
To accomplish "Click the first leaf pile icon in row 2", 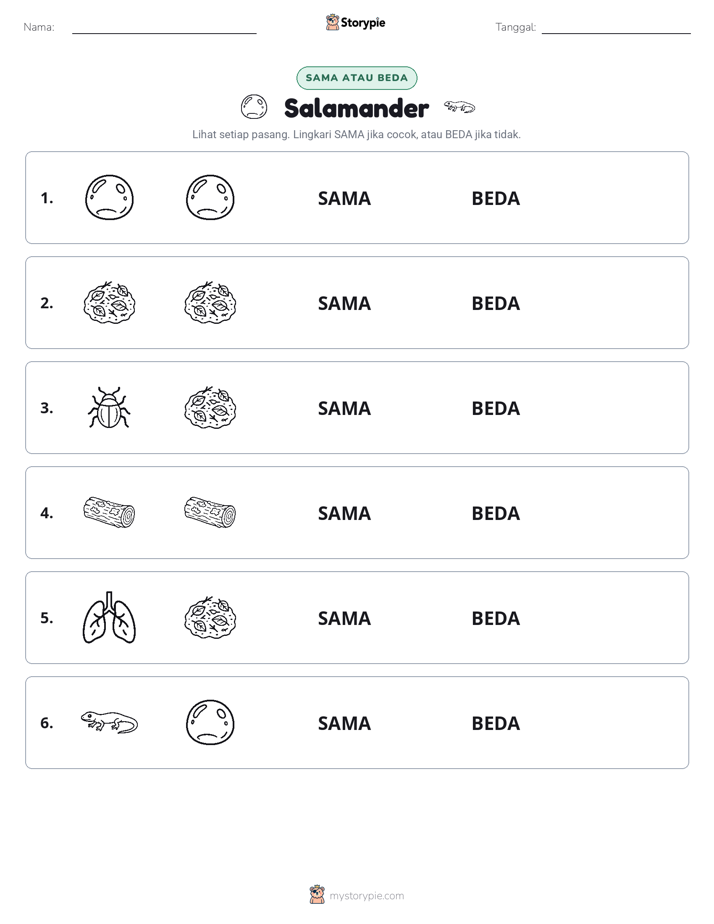I will pos(109,302).
